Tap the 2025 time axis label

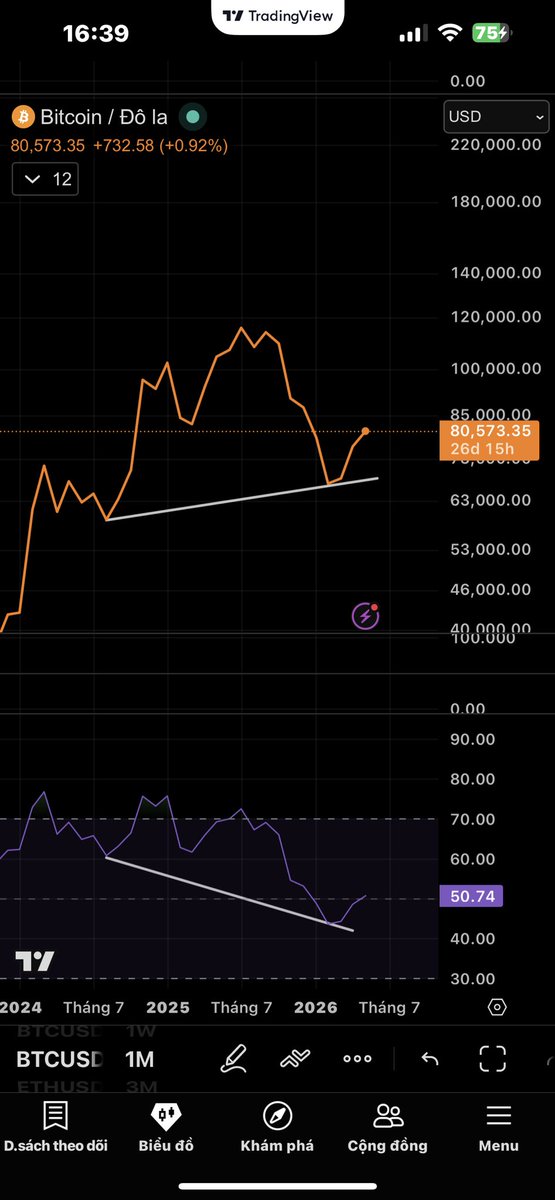[168, 1007]
